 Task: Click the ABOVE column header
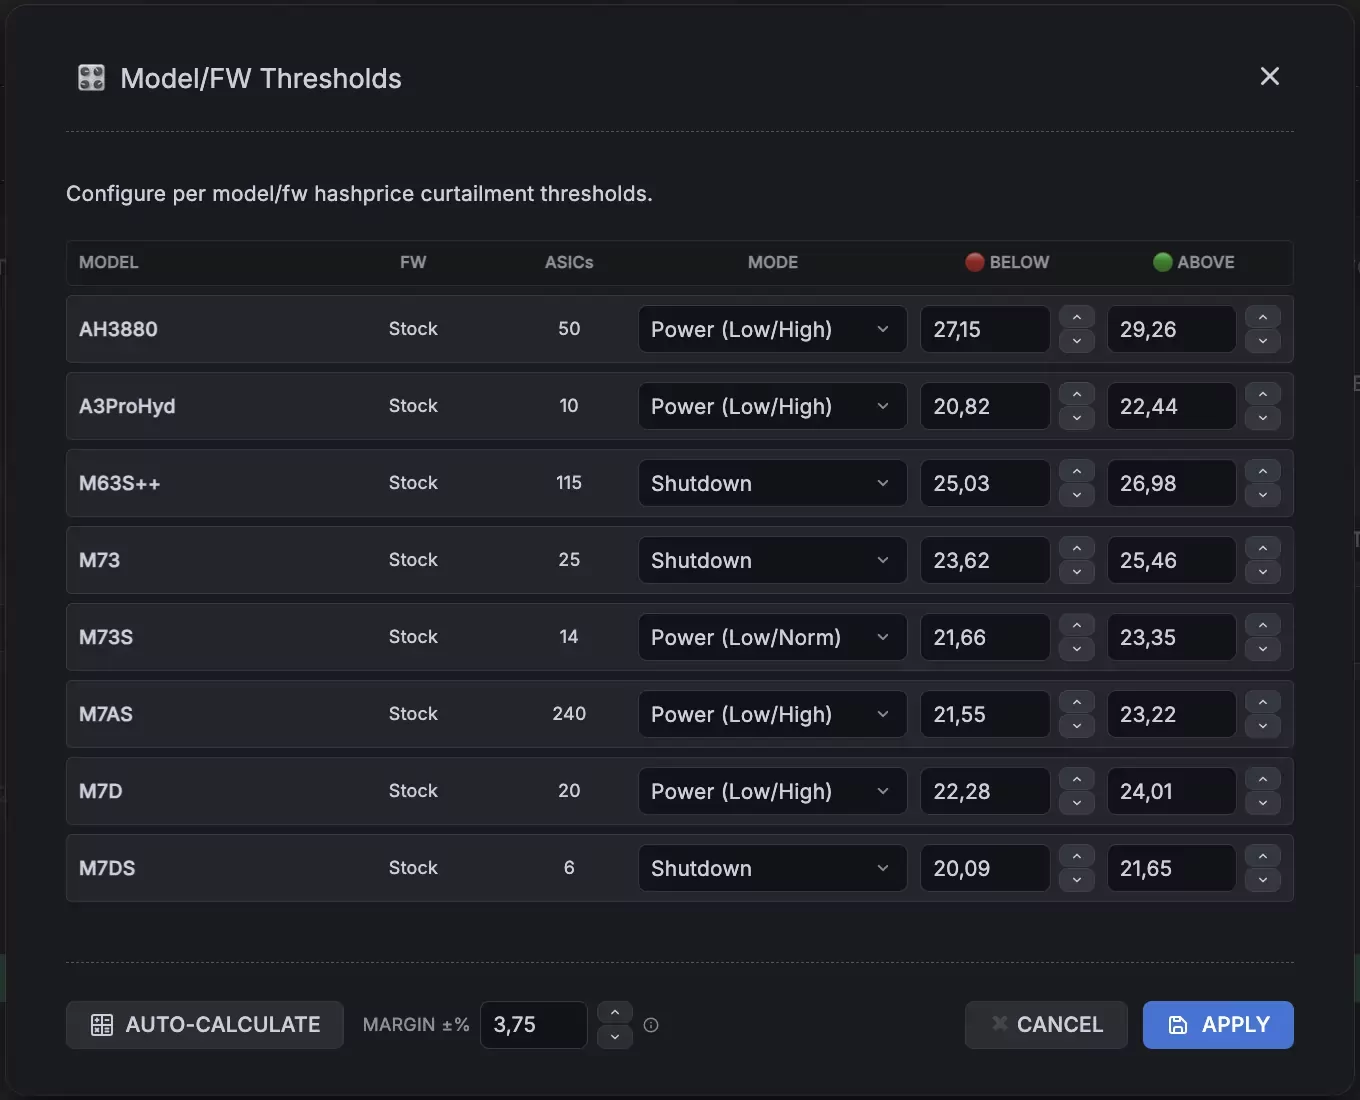click(x=1194, y=262)
